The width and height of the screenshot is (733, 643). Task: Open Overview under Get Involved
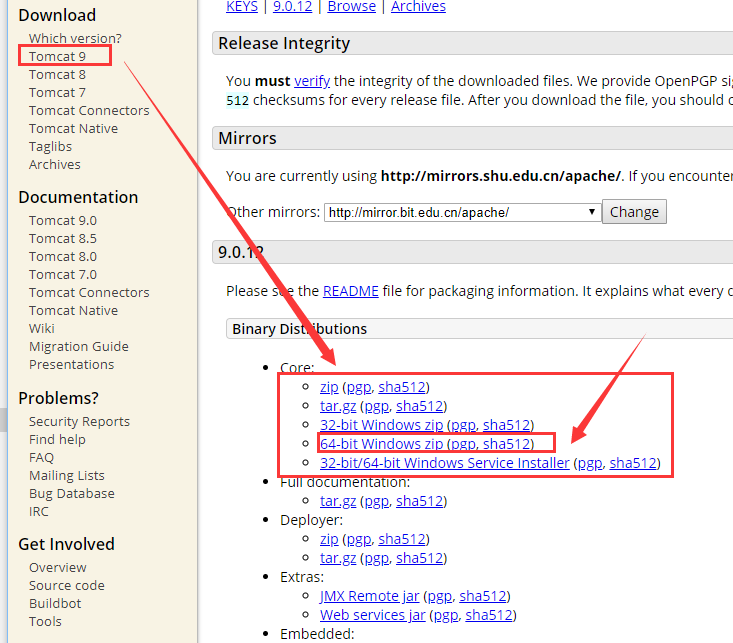click(57, 567)
